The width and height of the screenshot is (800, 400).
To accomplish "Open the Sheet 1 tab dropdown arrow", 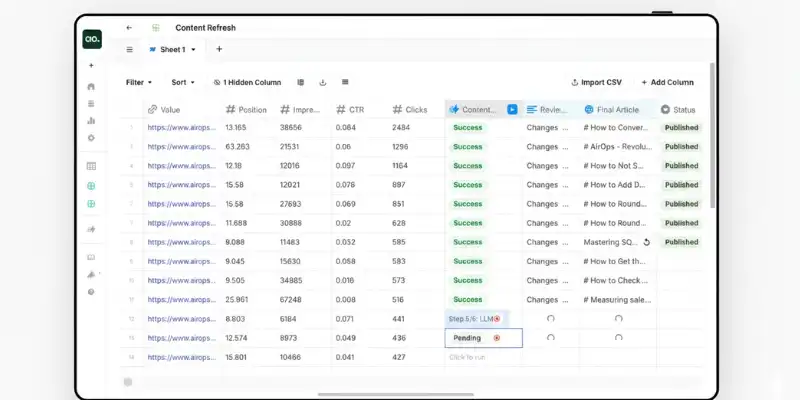I will [193, 49].
